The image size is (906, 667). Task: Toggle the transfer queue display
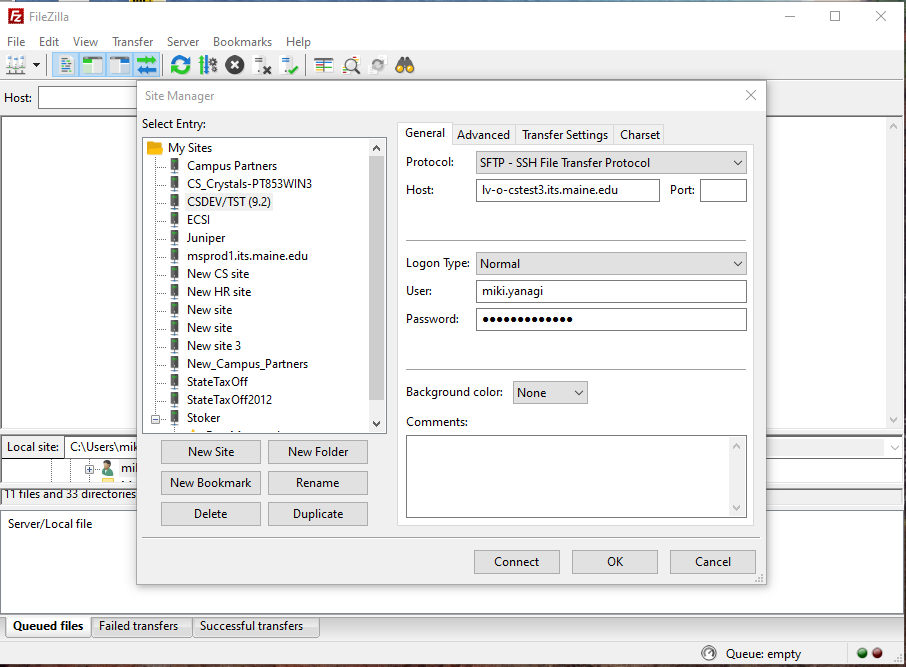(x=147, y=65)
